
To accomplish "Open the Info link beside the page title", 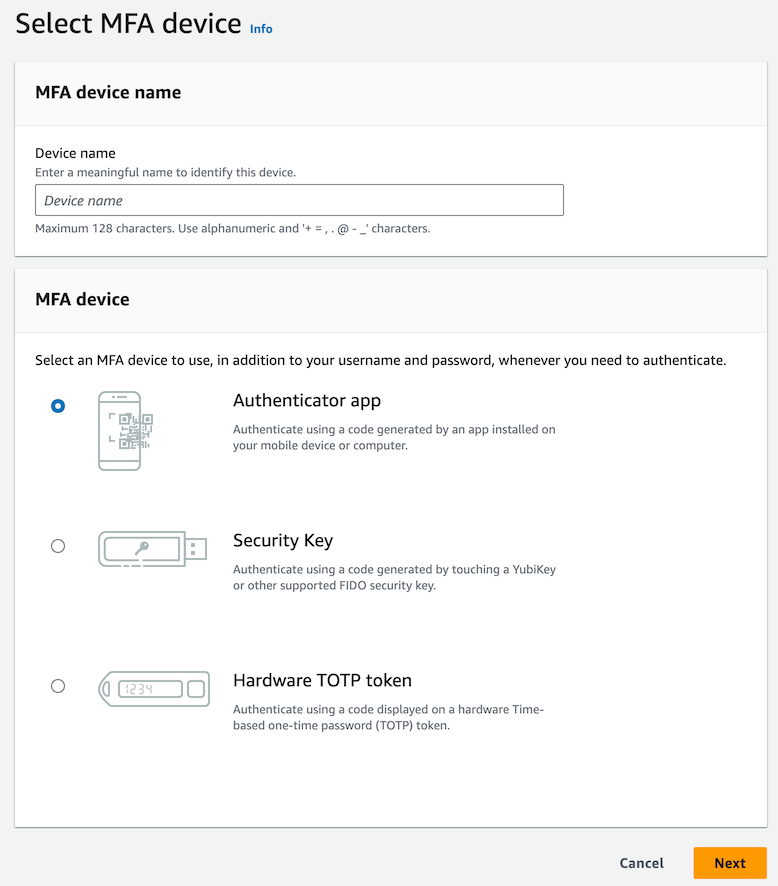I will (261, 29).
